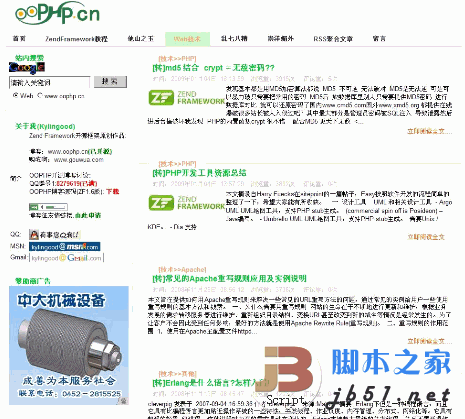
Task: Click [技术>>PHP] category above md5 article
Action: pyautogui.click(x=177, y=59)
